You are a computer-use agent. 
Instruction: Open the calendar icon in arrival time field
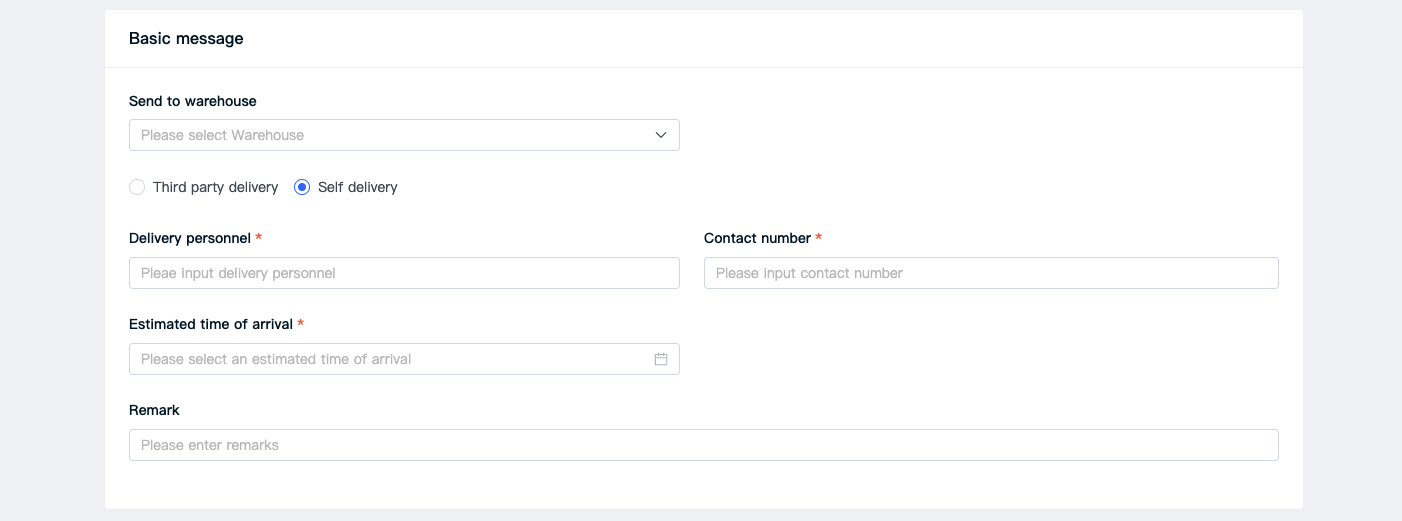[x=661, y=359]
